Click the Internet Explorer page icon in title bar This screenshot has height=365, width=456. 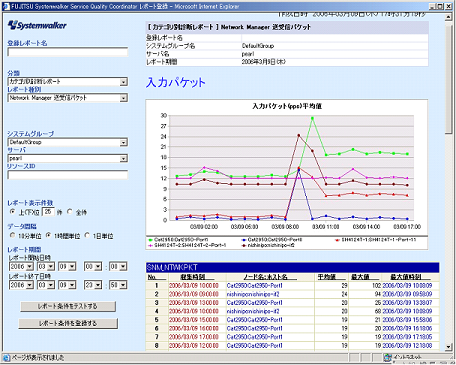6,6
